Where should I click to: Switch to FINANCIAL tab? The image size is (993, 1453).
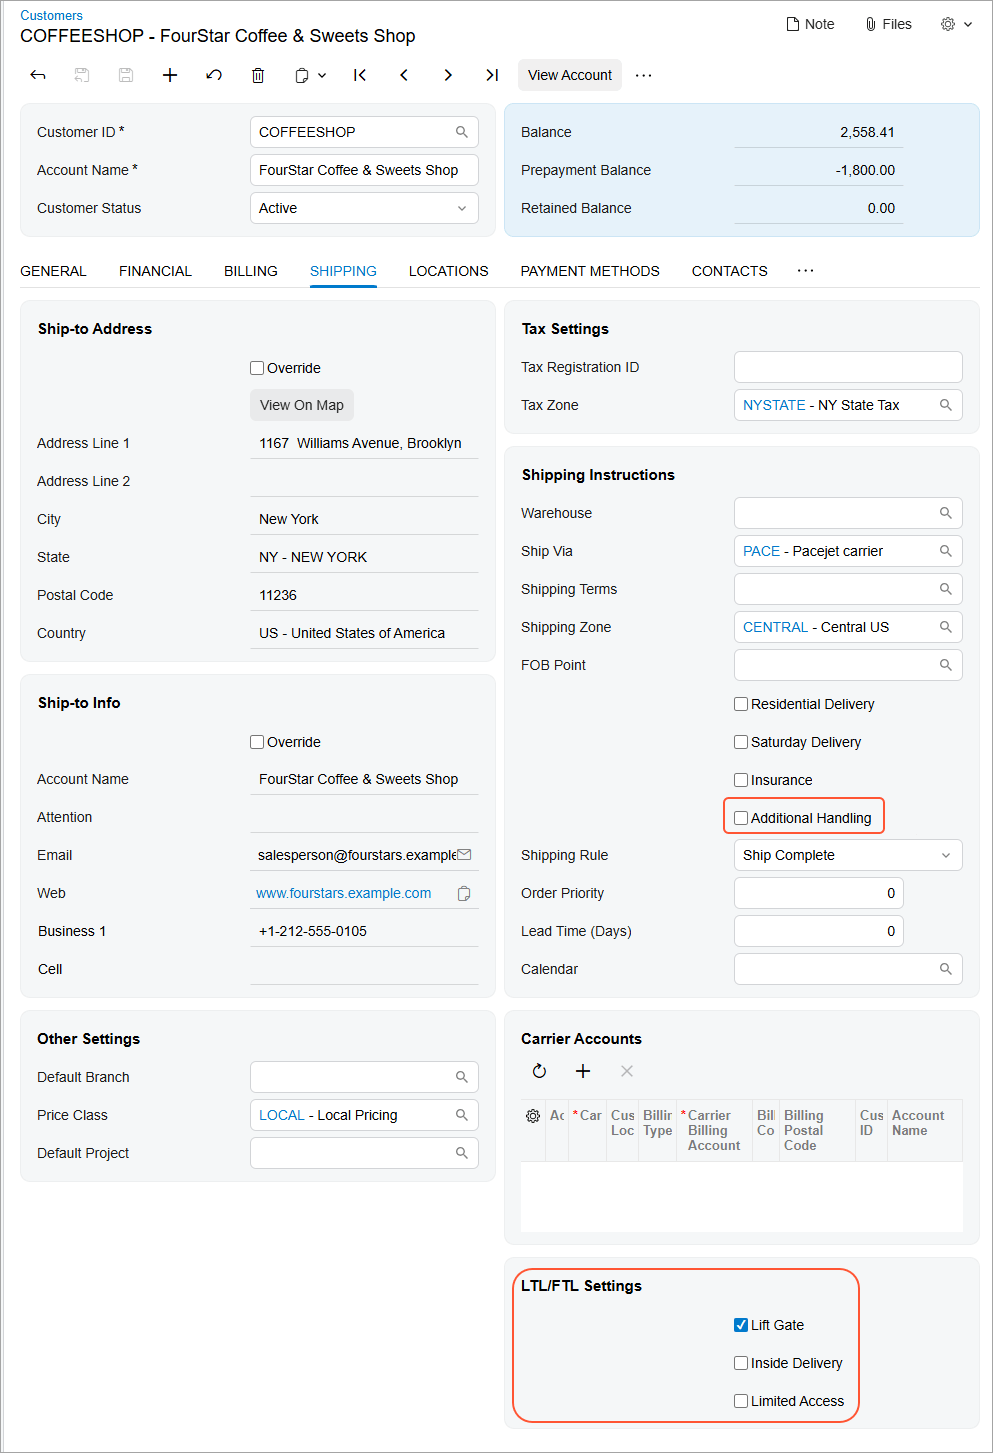click(x=155, y=271)
